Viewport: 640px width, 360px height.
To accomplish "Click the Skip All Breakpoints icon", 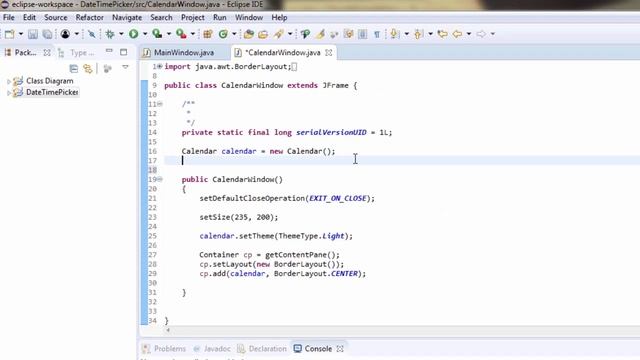I will pos(92,34).
